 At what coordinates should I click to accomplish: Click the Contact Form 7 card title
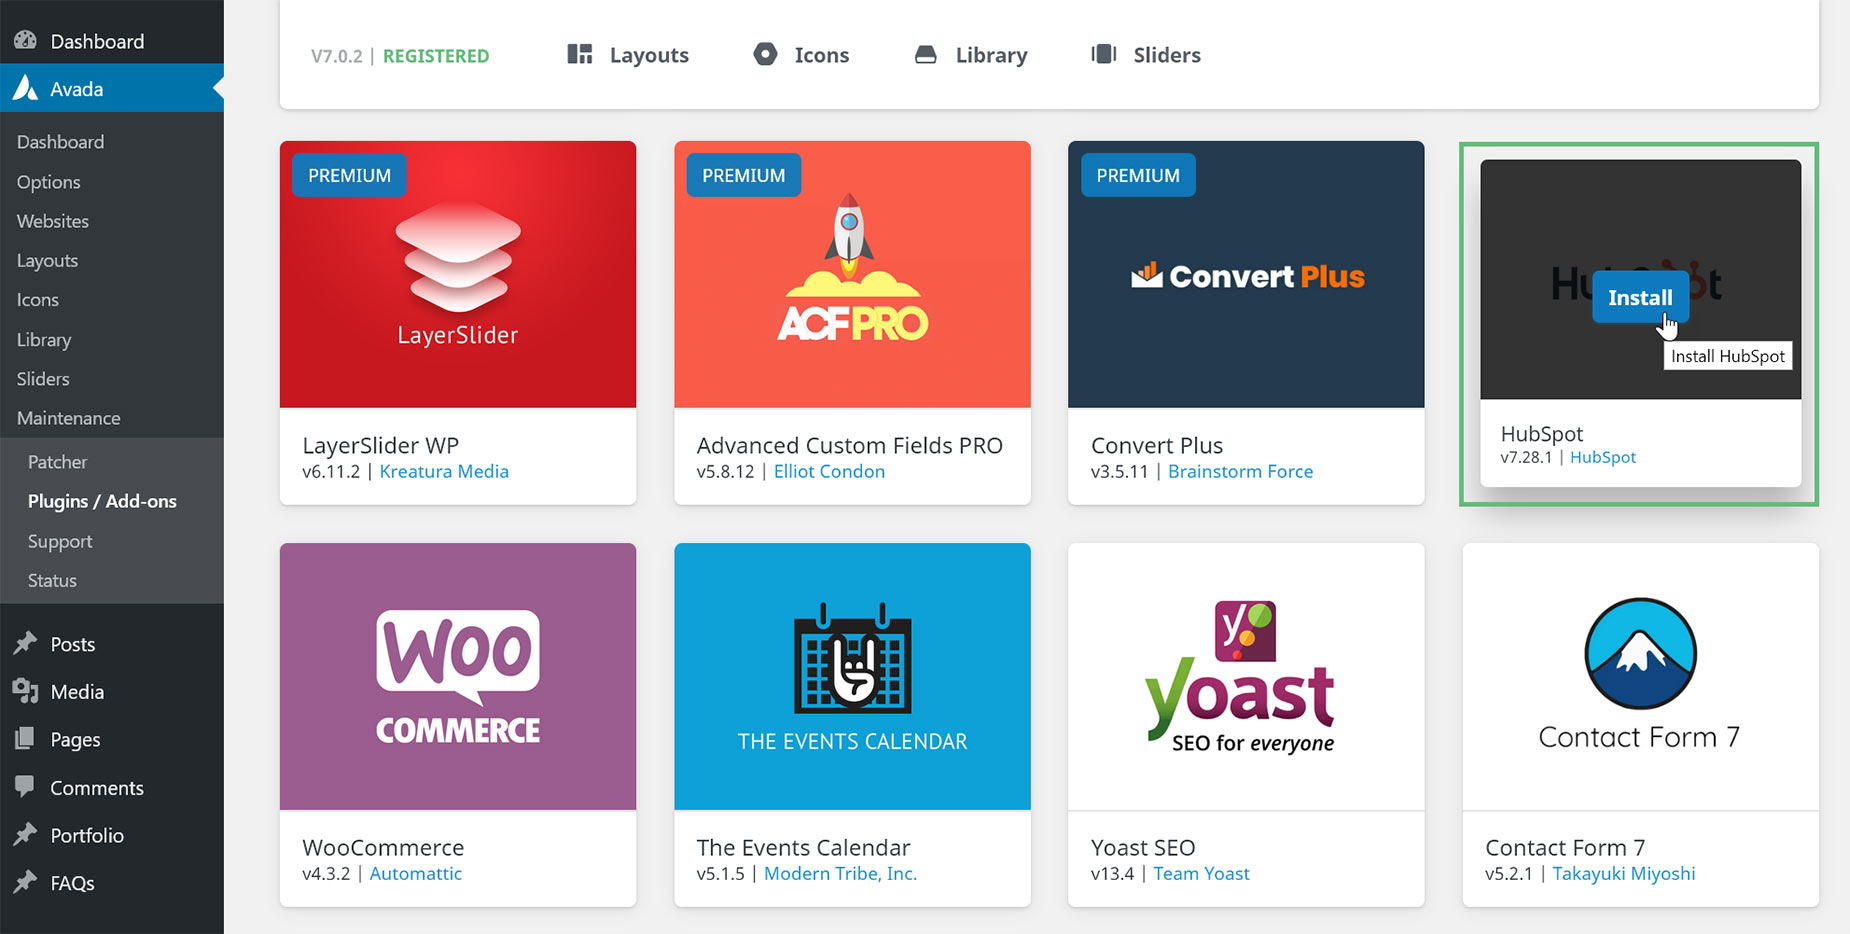(x=1565, y=847)
